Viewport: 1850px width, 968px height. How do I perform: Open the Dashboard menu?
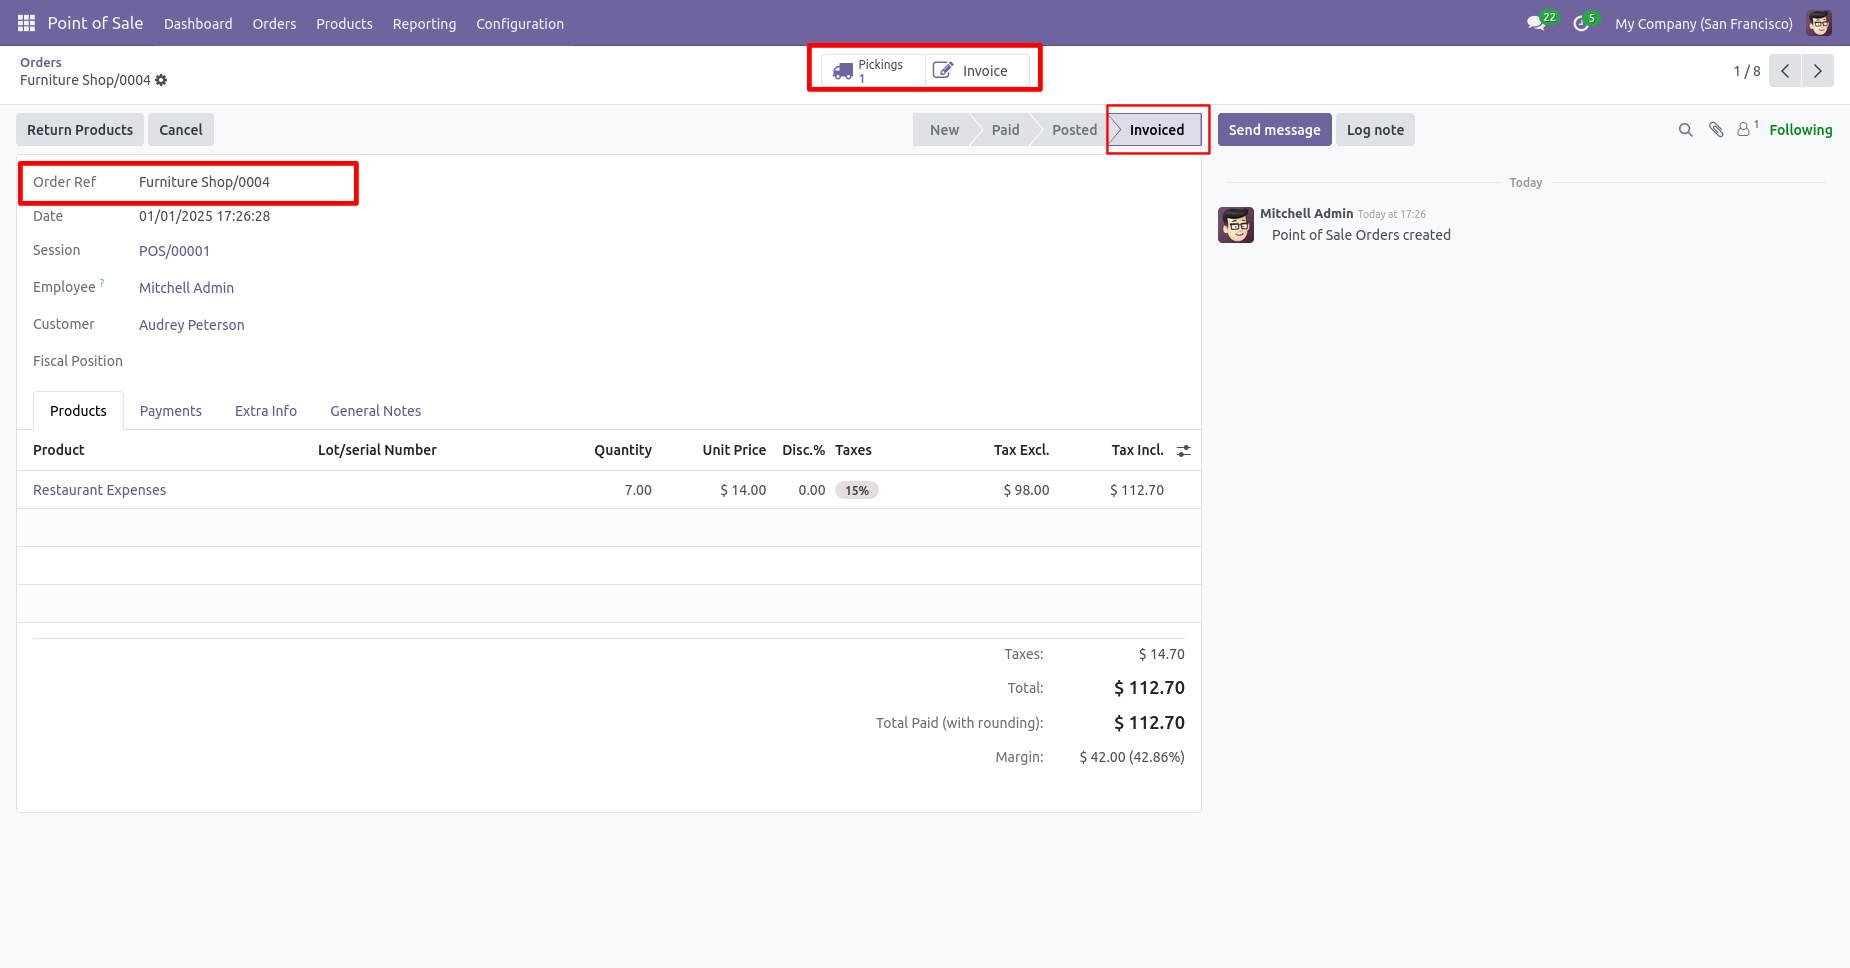point(198,24)
